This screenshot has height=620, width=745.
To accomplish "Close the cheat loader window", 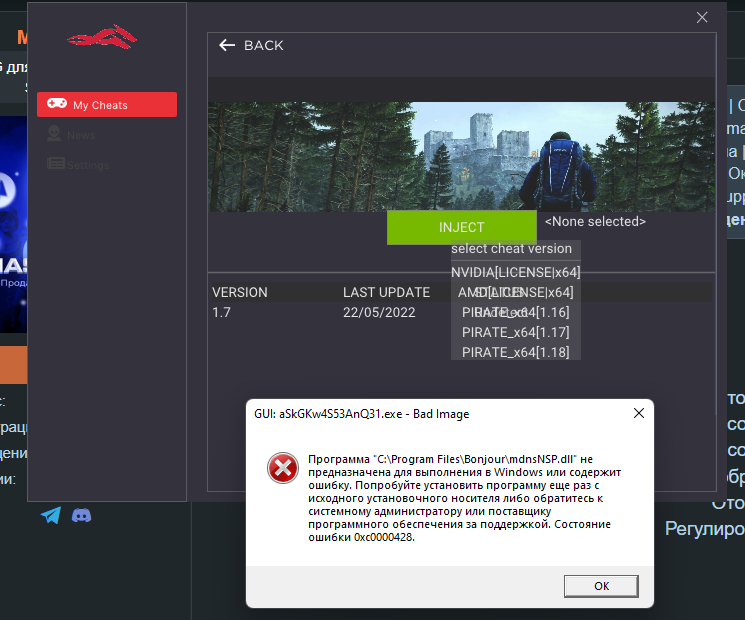I will (x=702, y=18).
